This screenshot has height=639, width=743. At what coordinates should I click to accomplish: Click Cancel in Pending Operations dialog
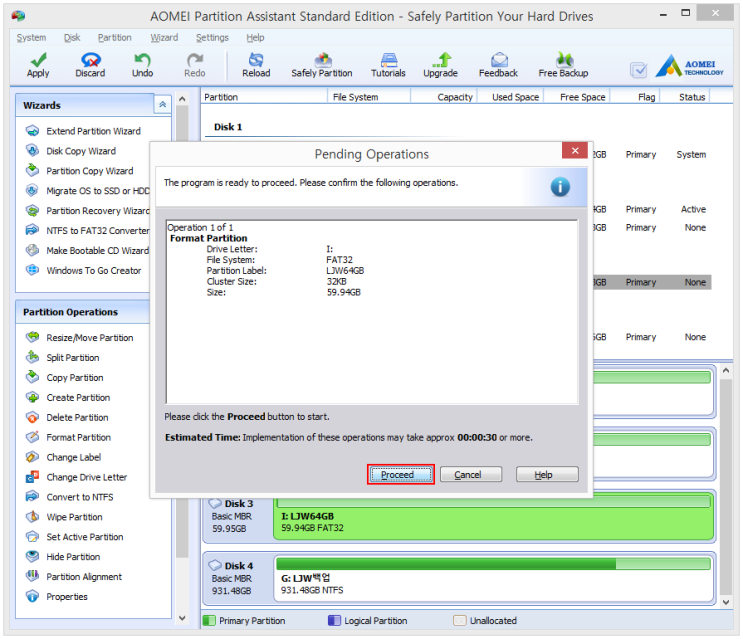click(x=471, y=474)
